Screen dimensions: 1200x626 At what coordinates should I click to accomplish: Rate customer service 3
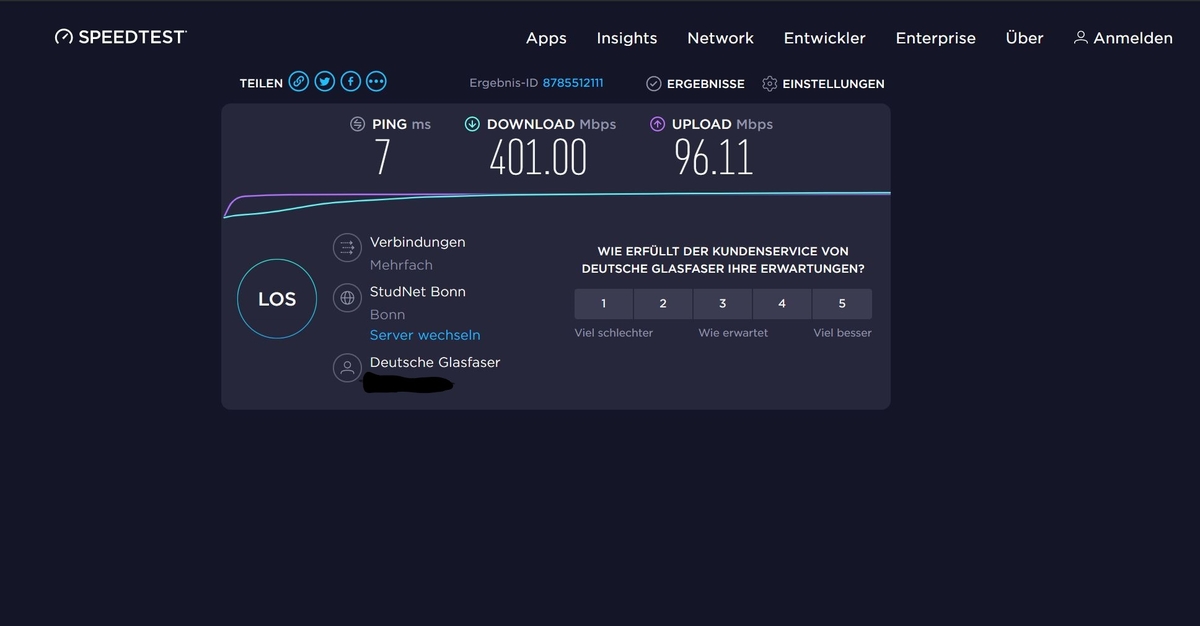tap(723, 303)
